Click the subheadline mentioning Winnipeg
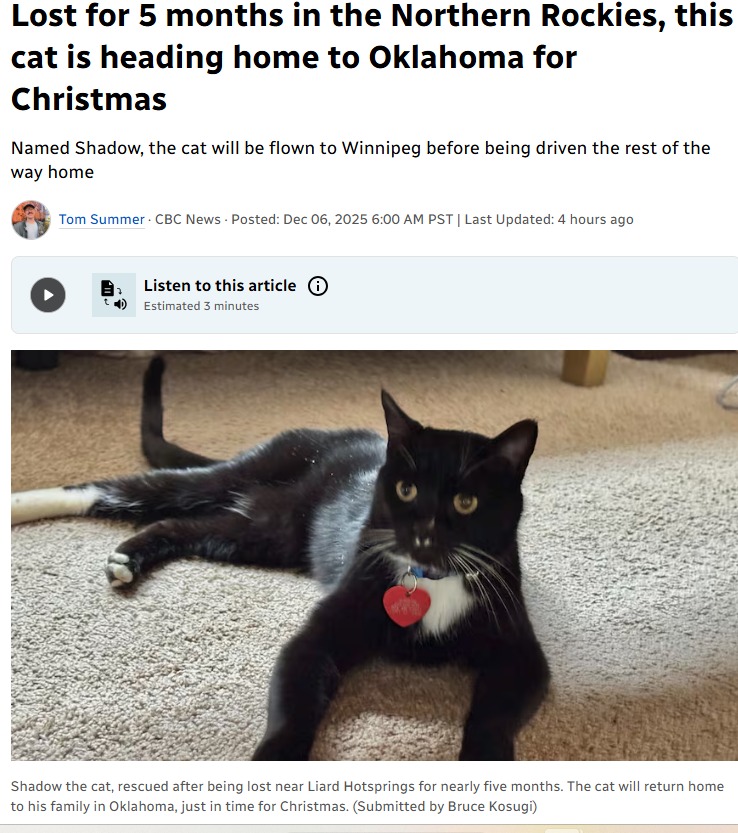Image resolution: width=738 pixels, height=833 pixels. (360, 160)
